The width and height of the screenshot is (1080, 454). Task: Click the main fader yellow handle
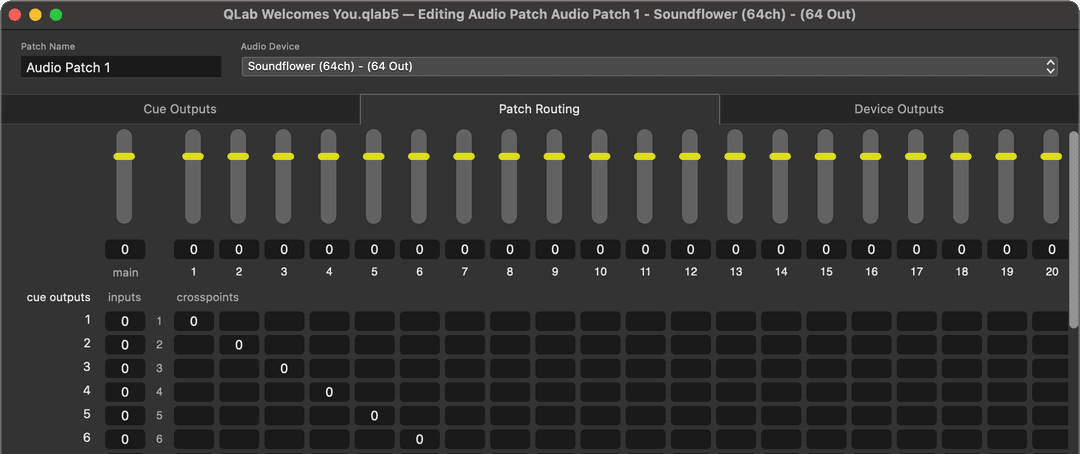[x=125, y=157]
